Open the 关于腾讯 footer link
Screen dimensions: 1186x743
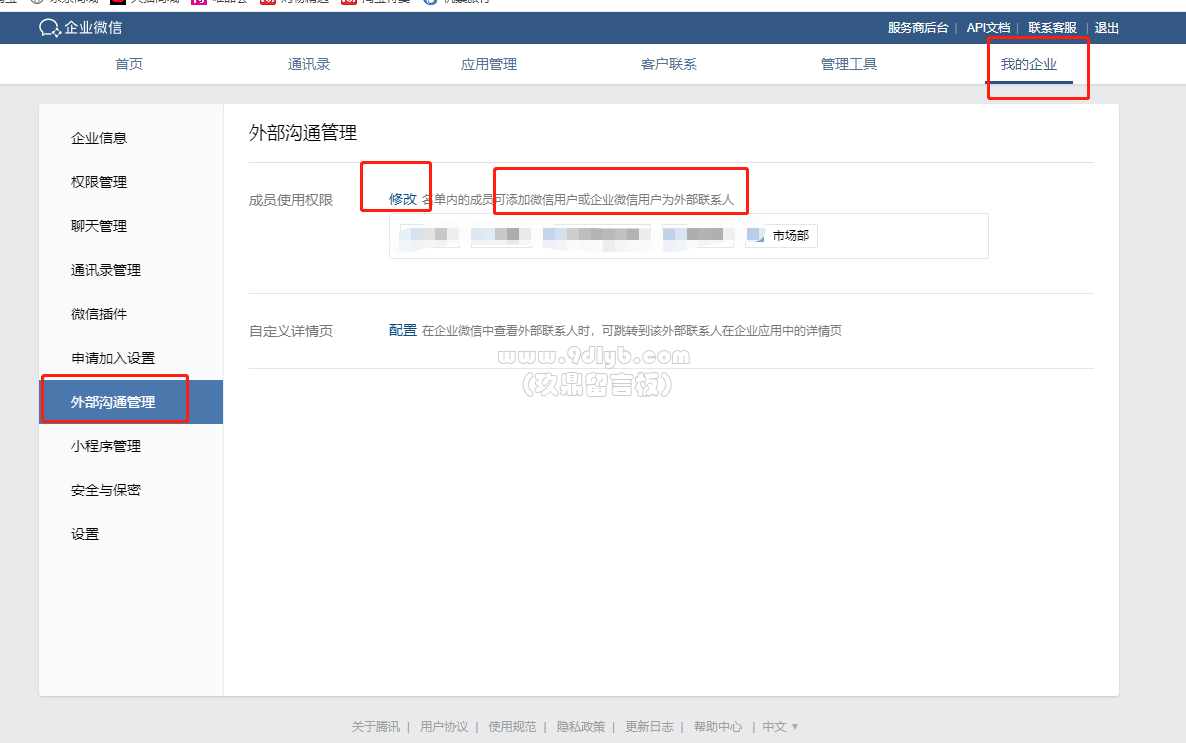[376, 726]
